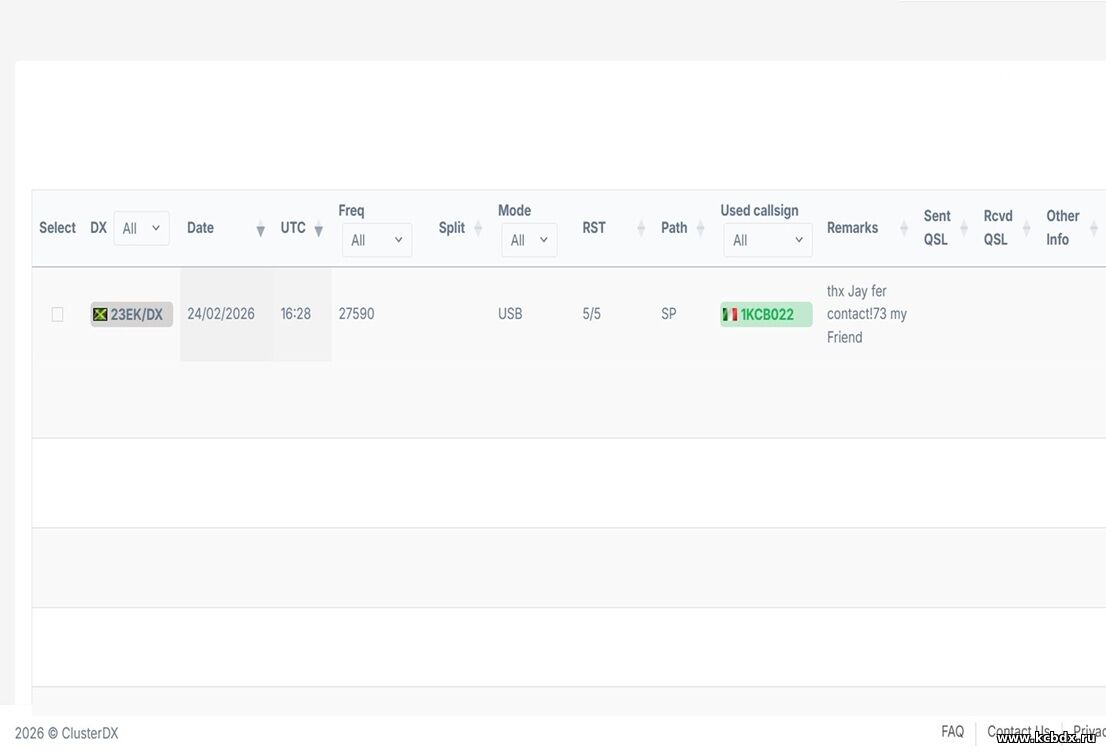Click RST column sort arrows
The width and height of the screenshot is (1106, 753).
pos(641,229)
